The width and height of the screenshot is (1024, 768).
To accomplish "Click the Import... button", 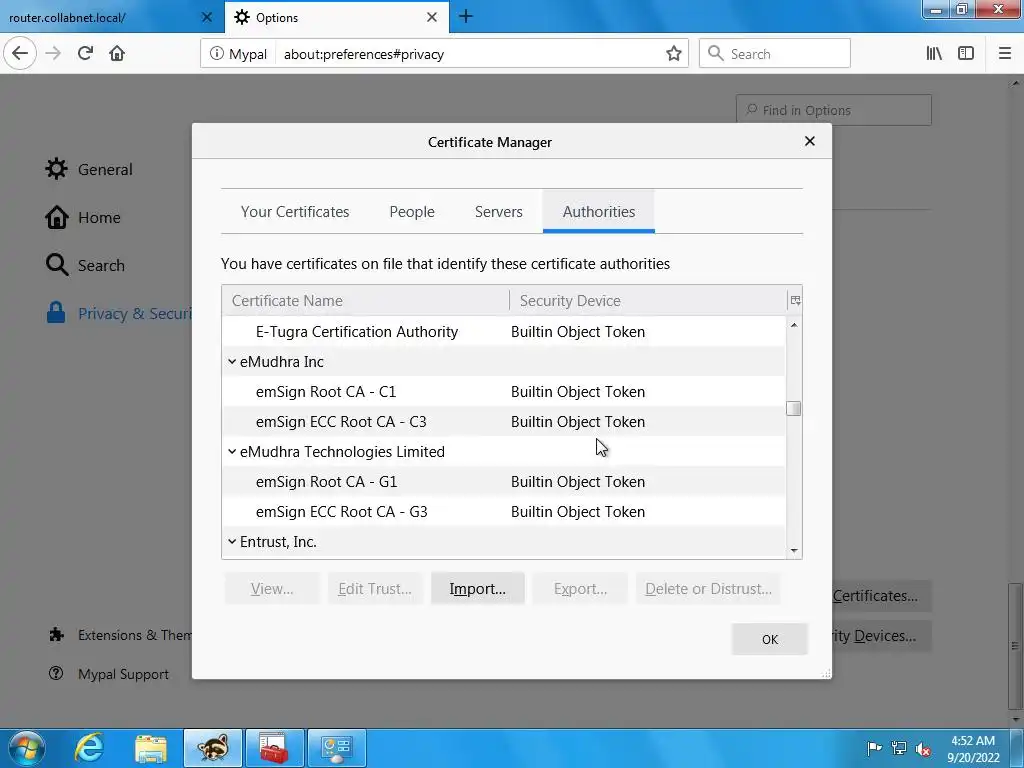I will click(x=477, y=588).
